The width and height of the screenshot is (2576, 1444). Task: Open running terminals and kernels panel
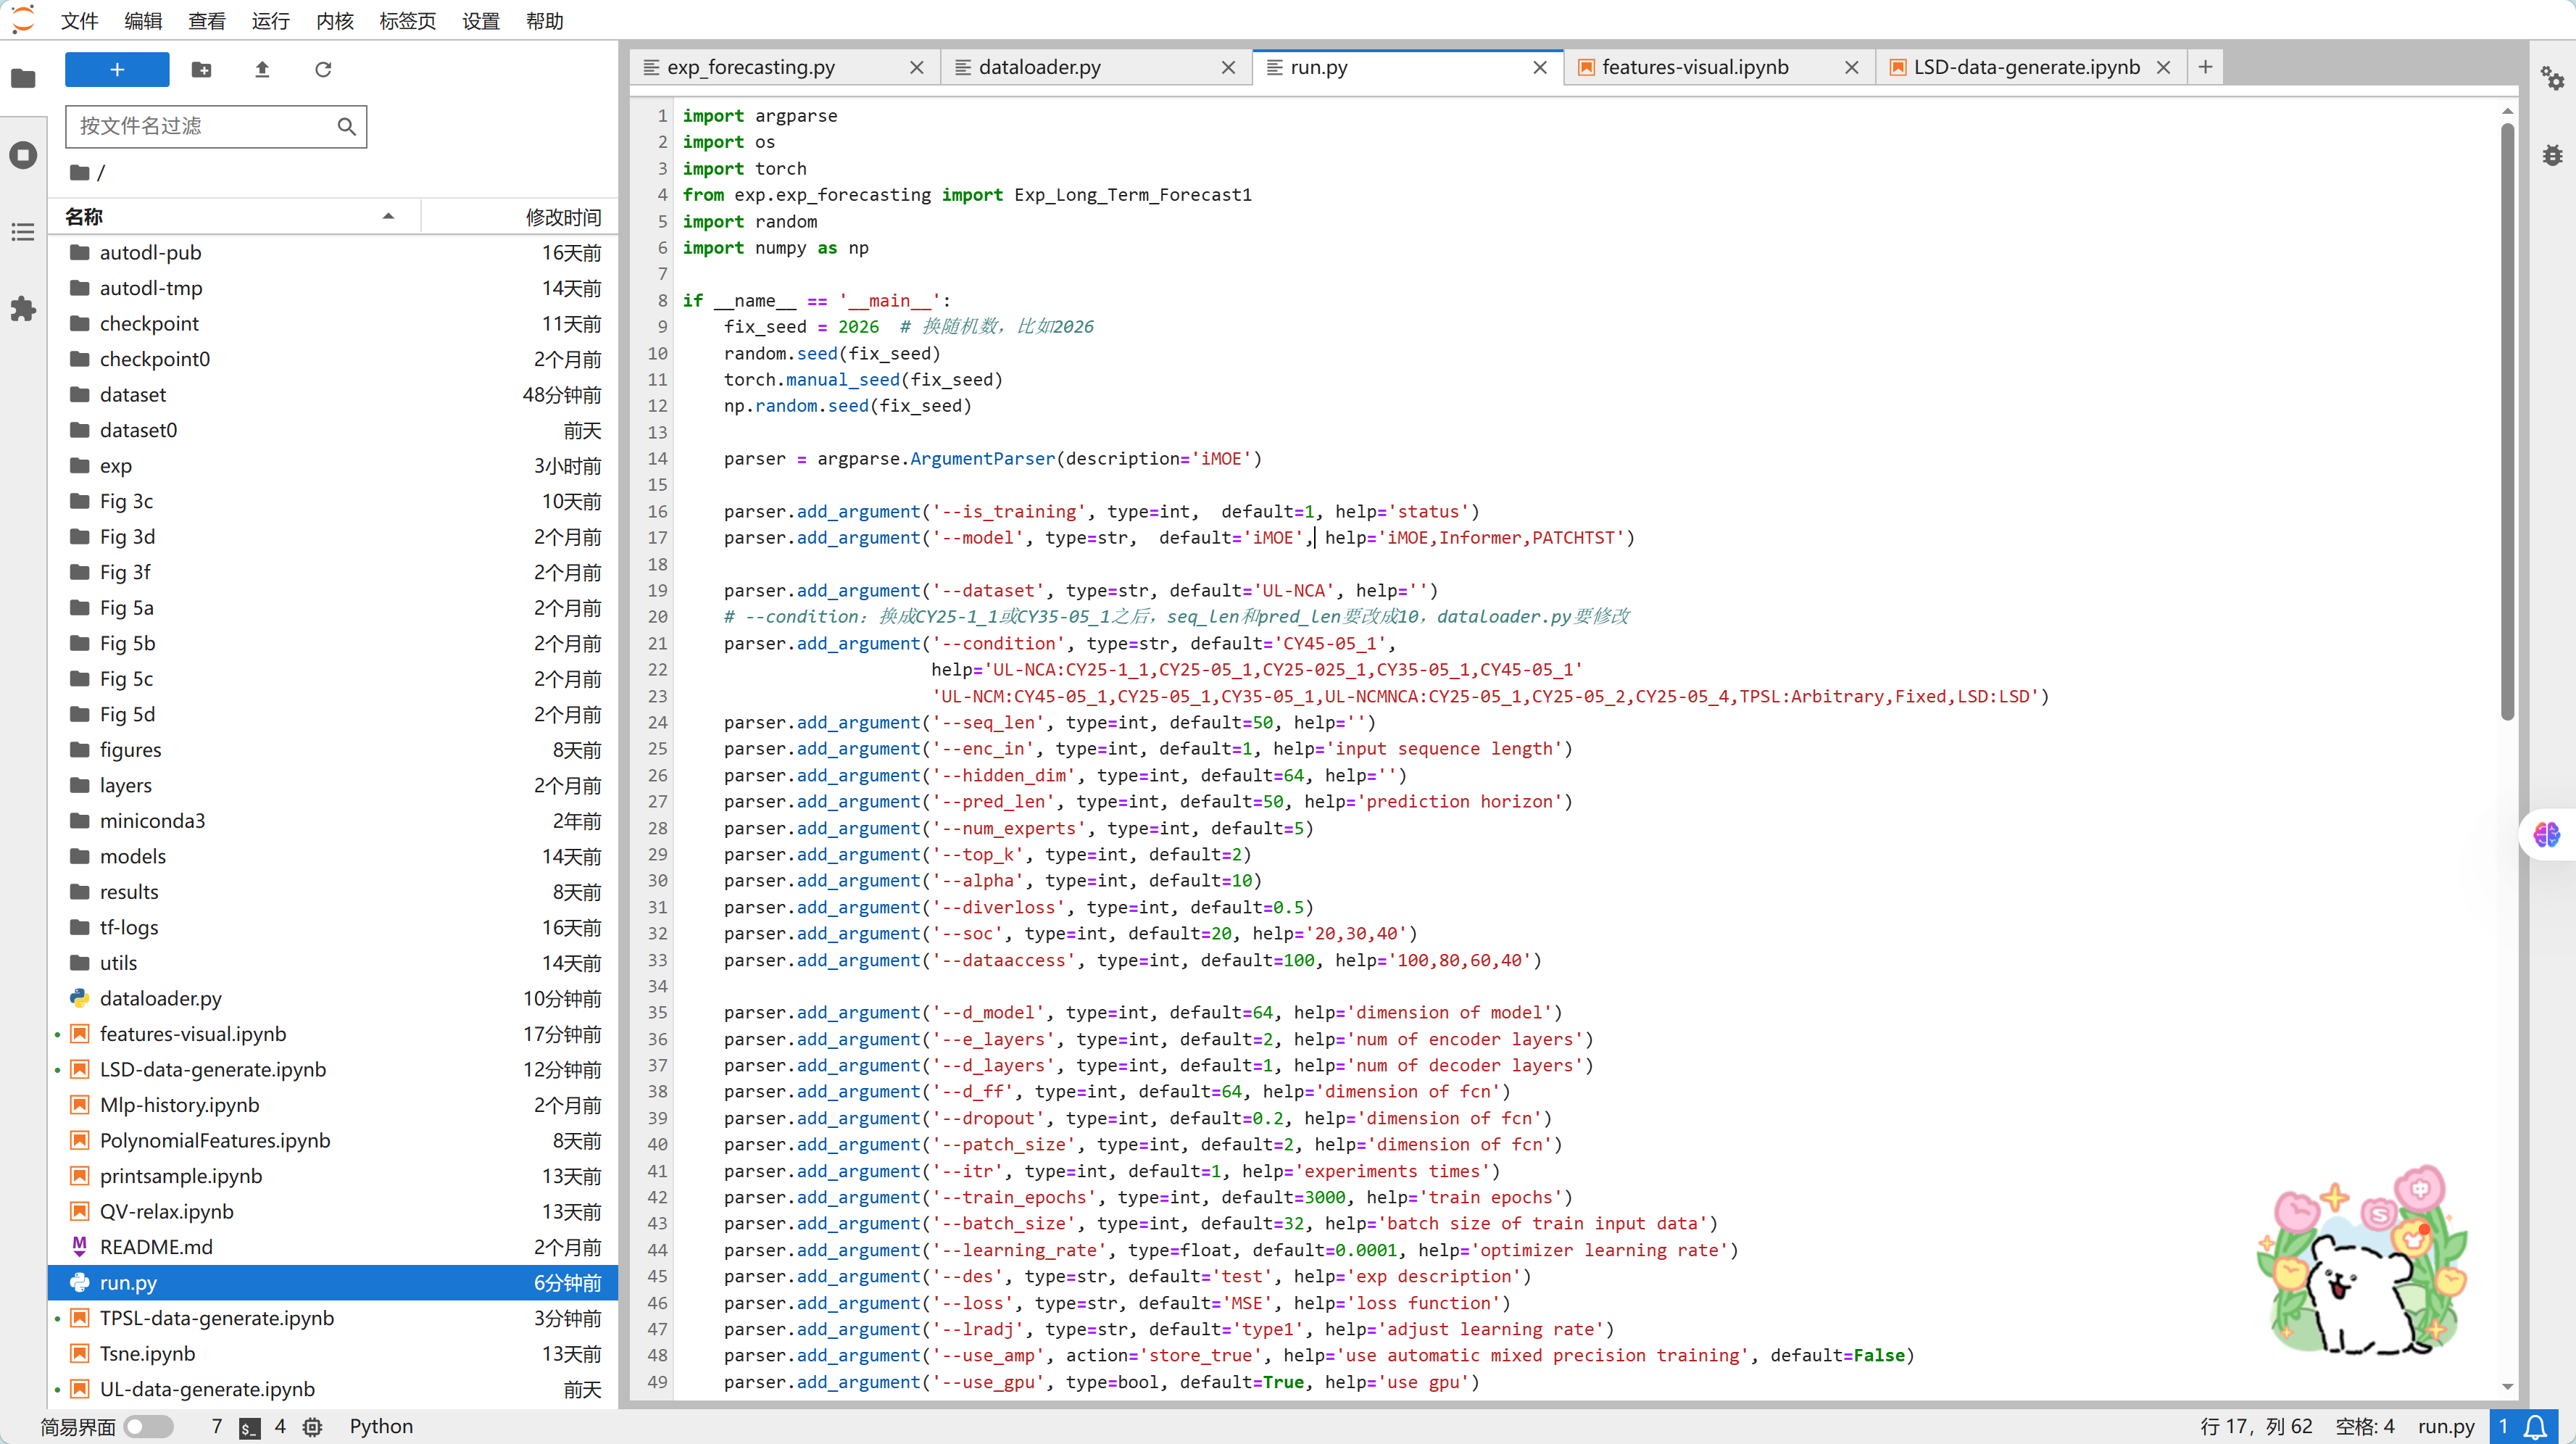[23, 155]
